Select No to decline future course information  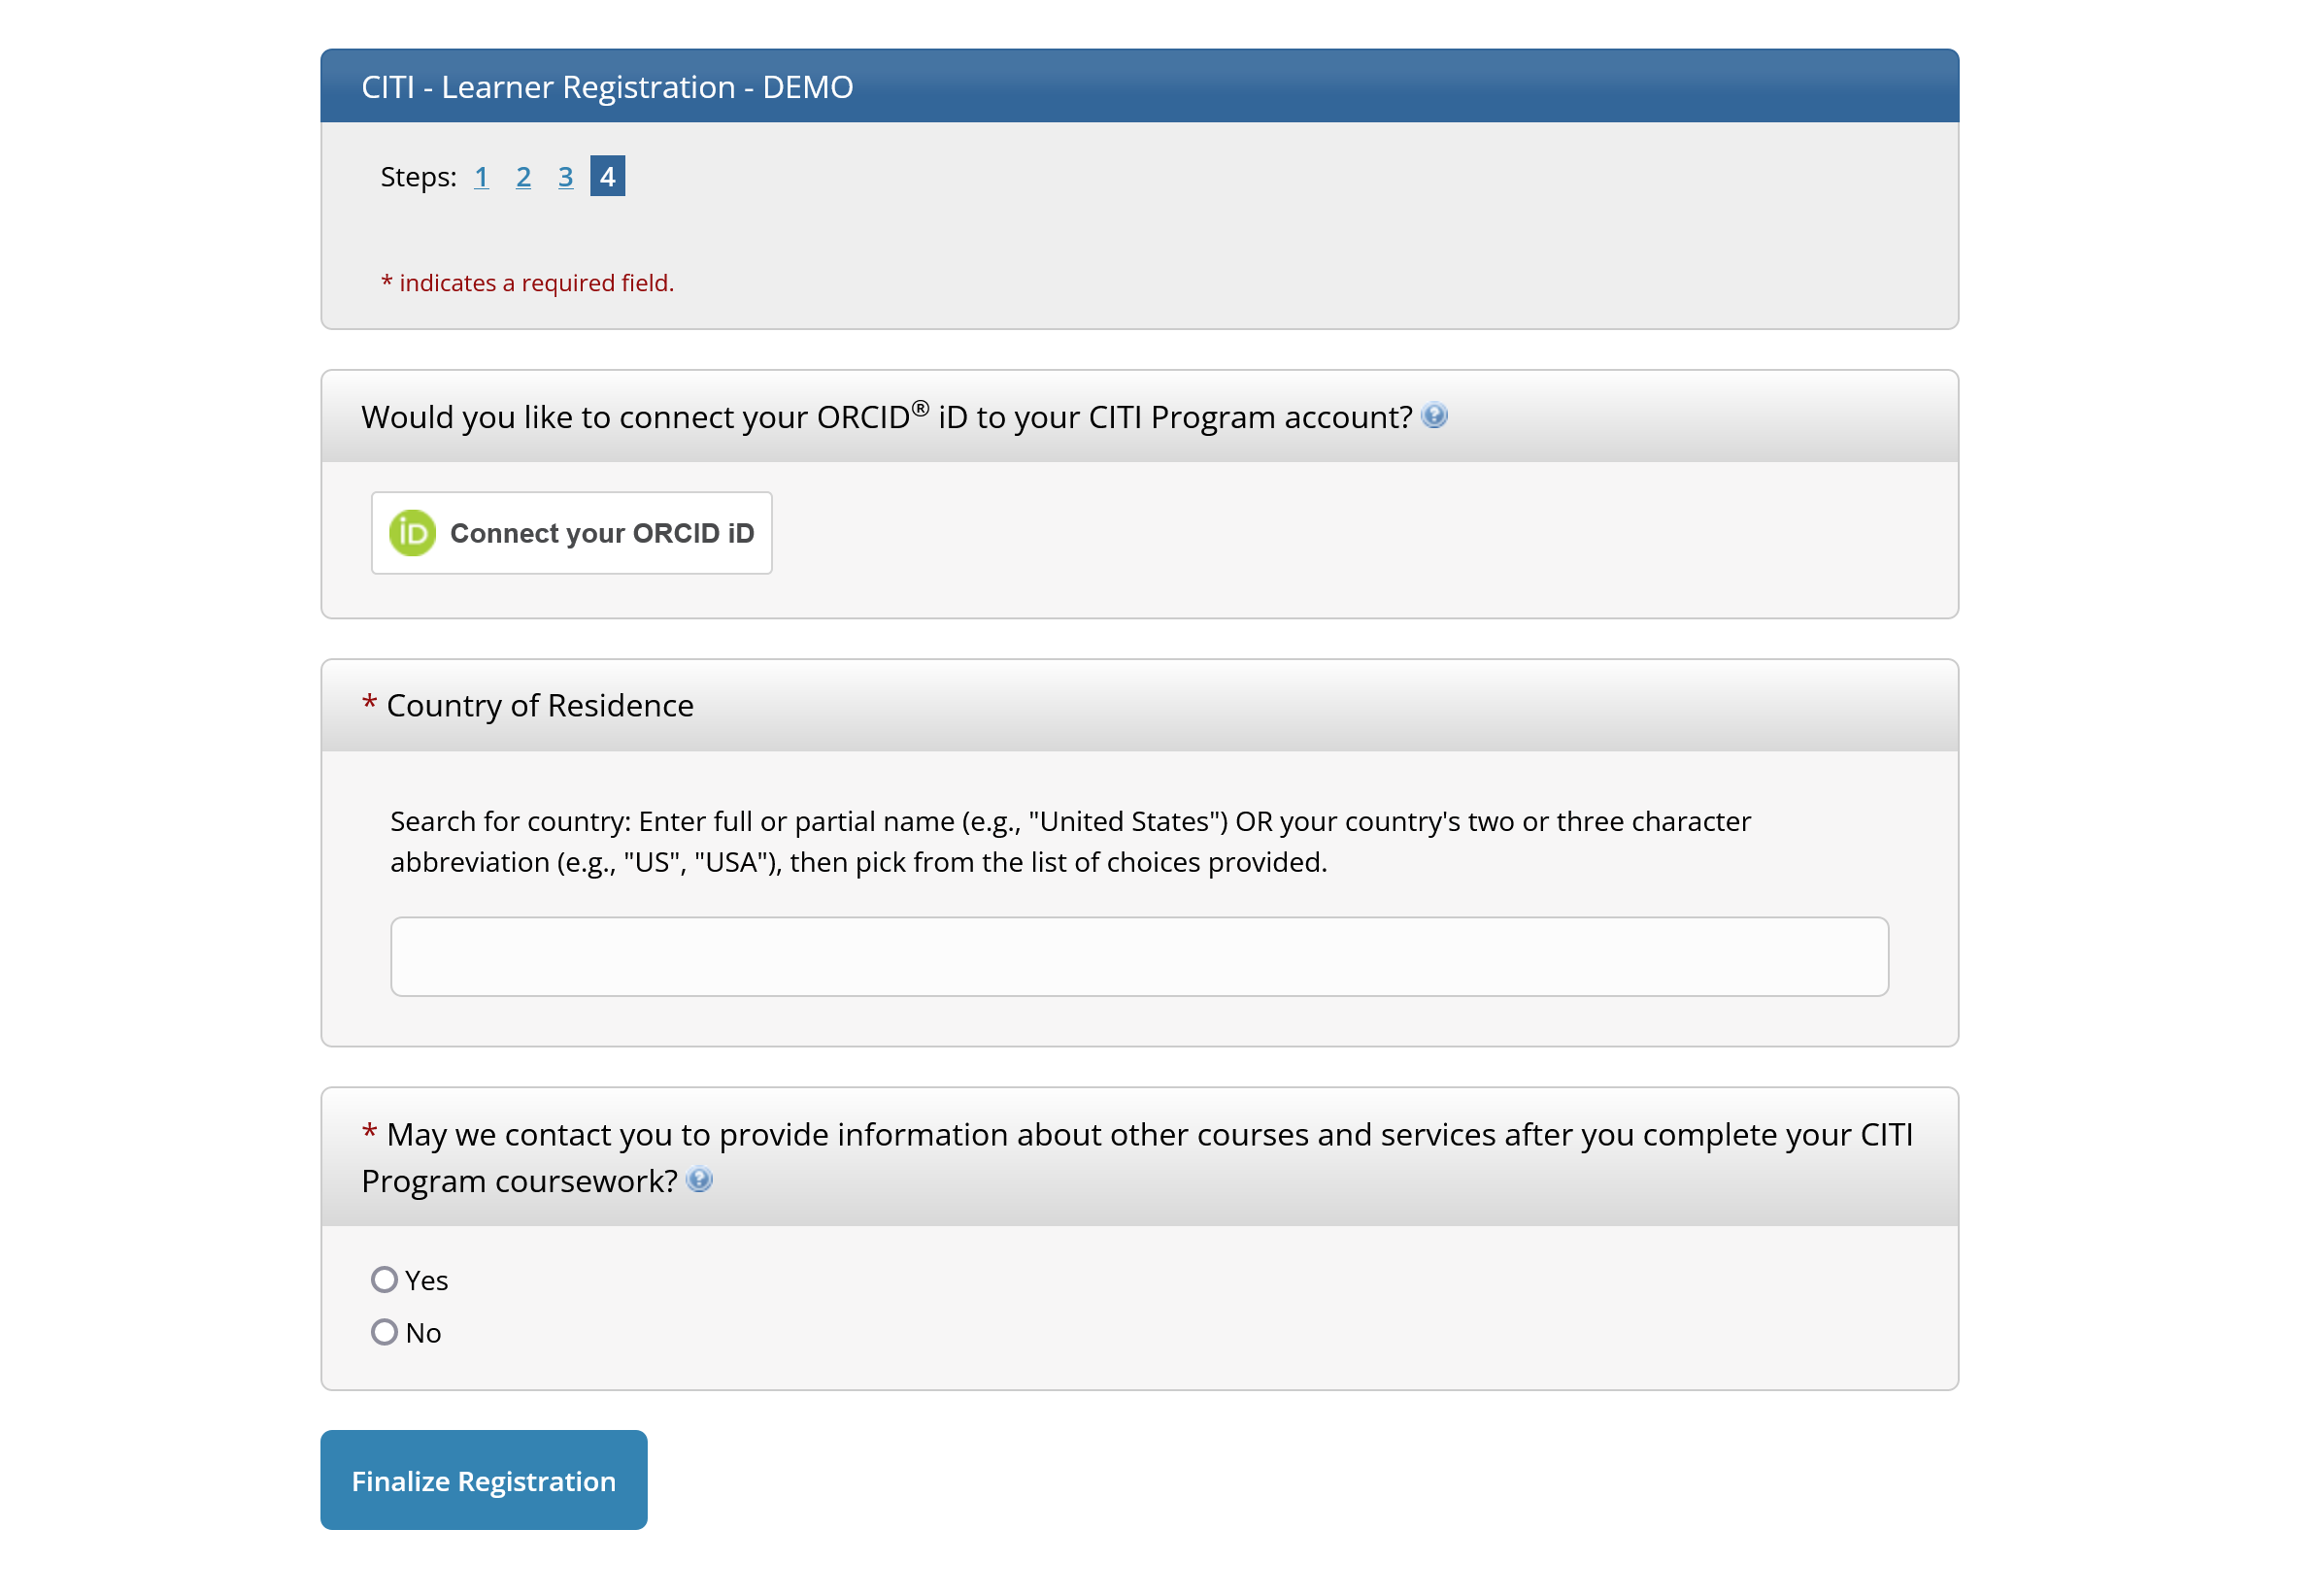point(384,1331)
